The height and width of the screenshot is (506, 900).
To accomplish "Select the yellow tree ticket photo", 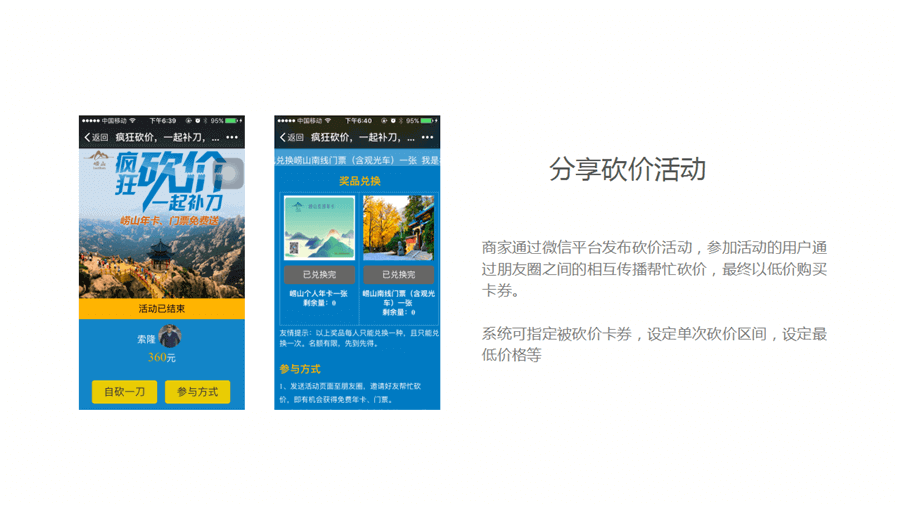I will 397,228.
